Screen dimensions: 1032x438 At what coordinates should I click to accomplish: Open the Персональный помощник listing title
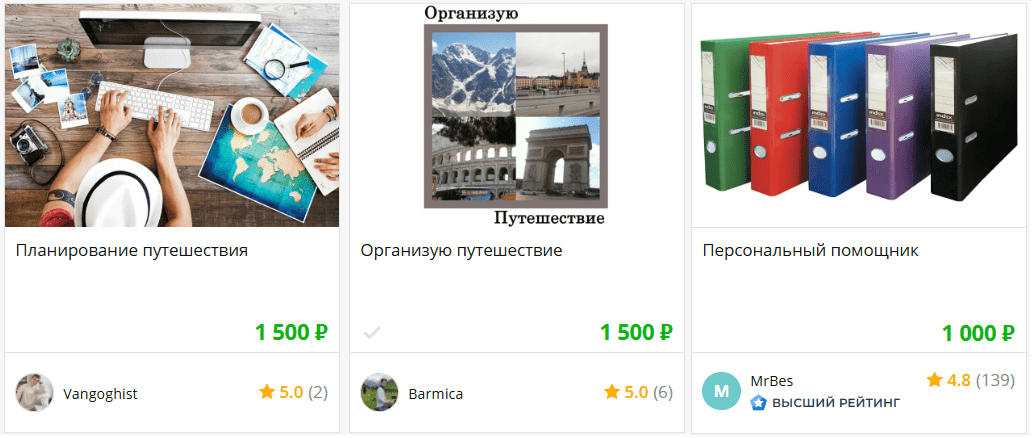click(810, 251)
